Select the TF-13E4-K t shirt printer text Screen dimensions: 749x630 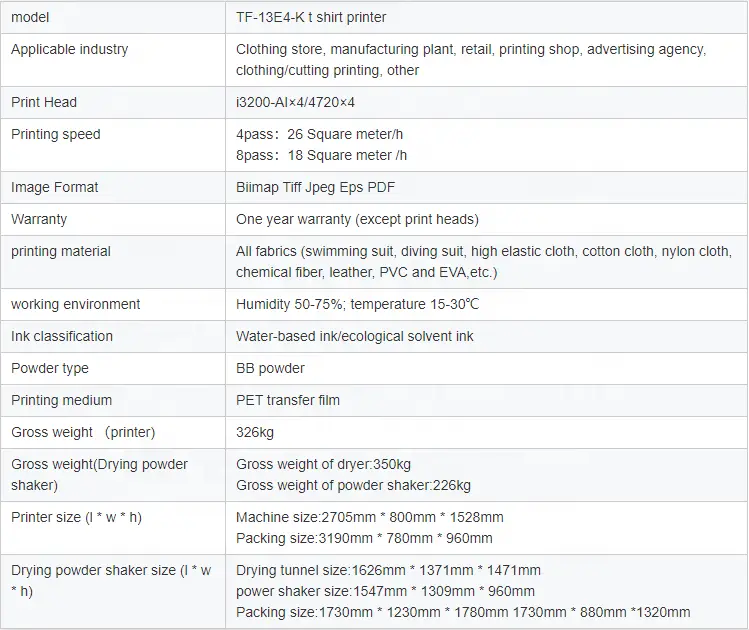311,18
